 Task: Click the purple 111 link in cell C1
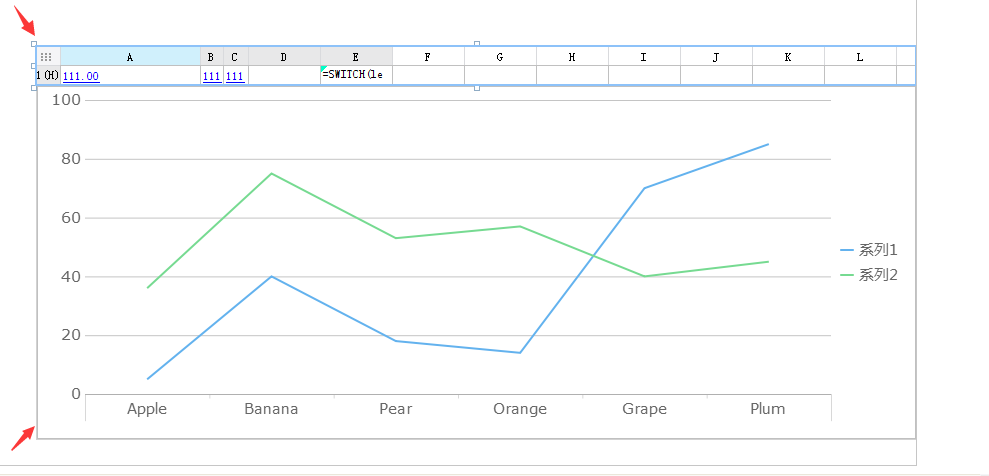coord(234,76)
